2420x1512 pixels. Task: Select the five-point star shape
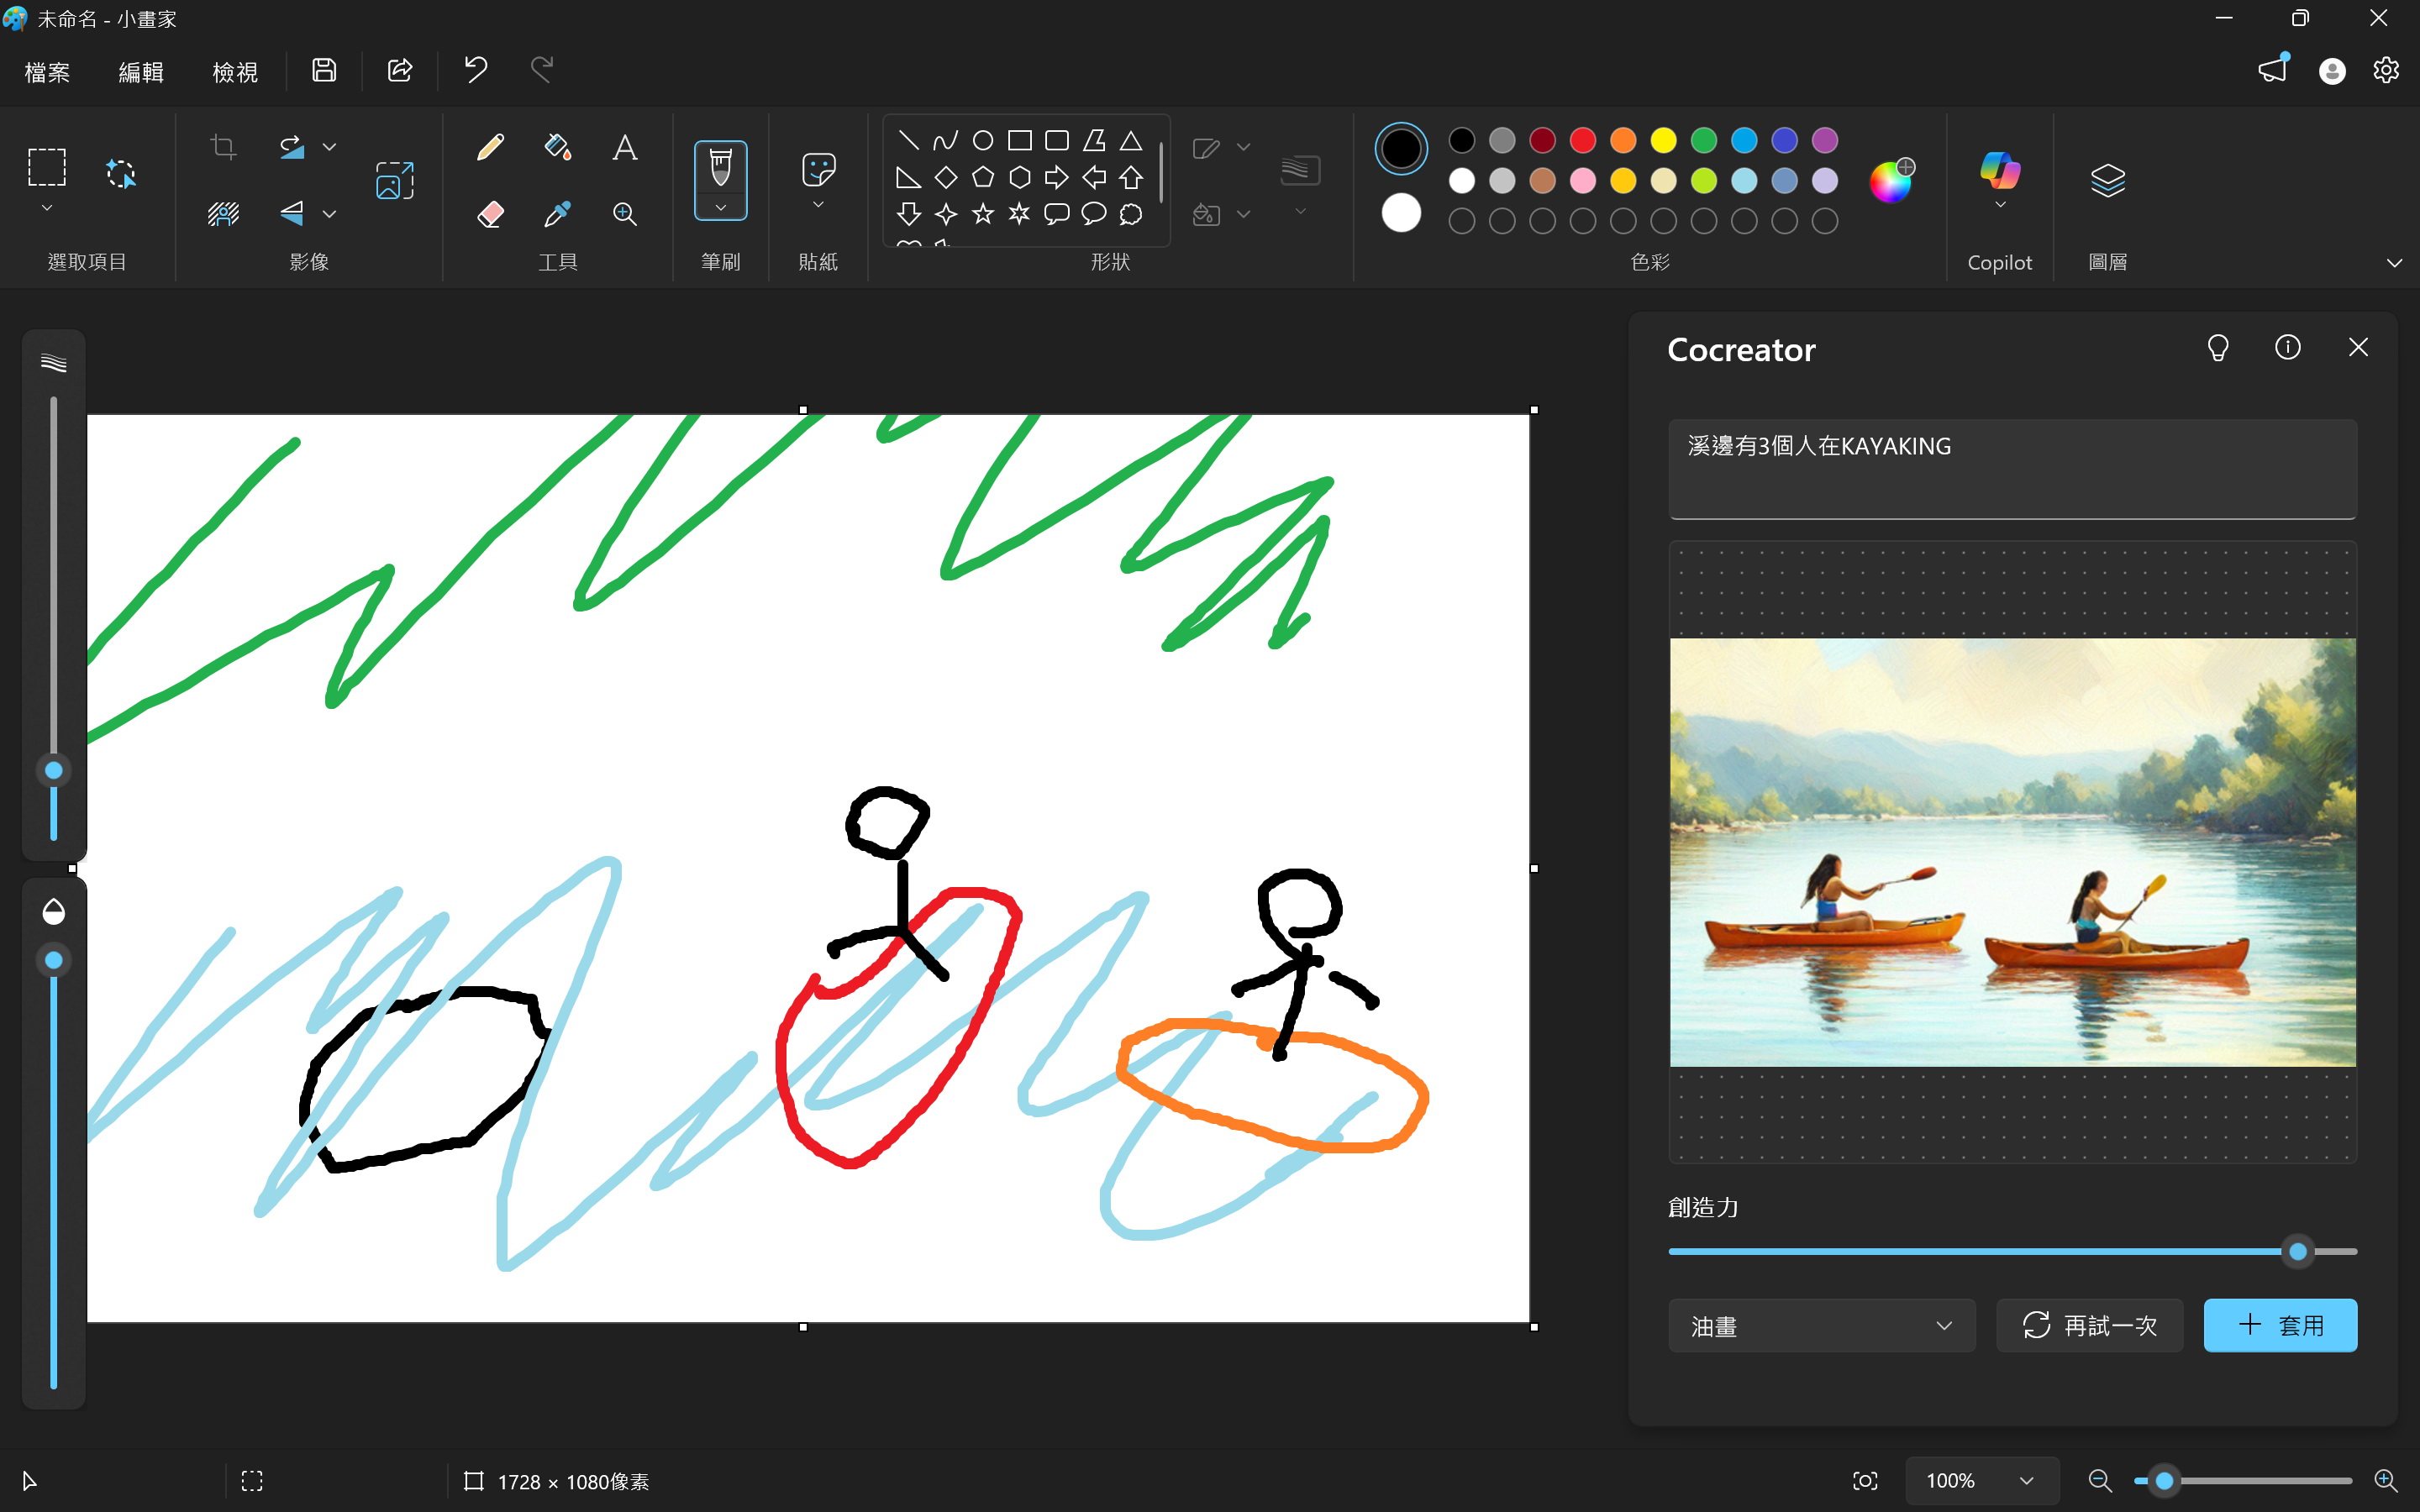click(x=983, y=214)
